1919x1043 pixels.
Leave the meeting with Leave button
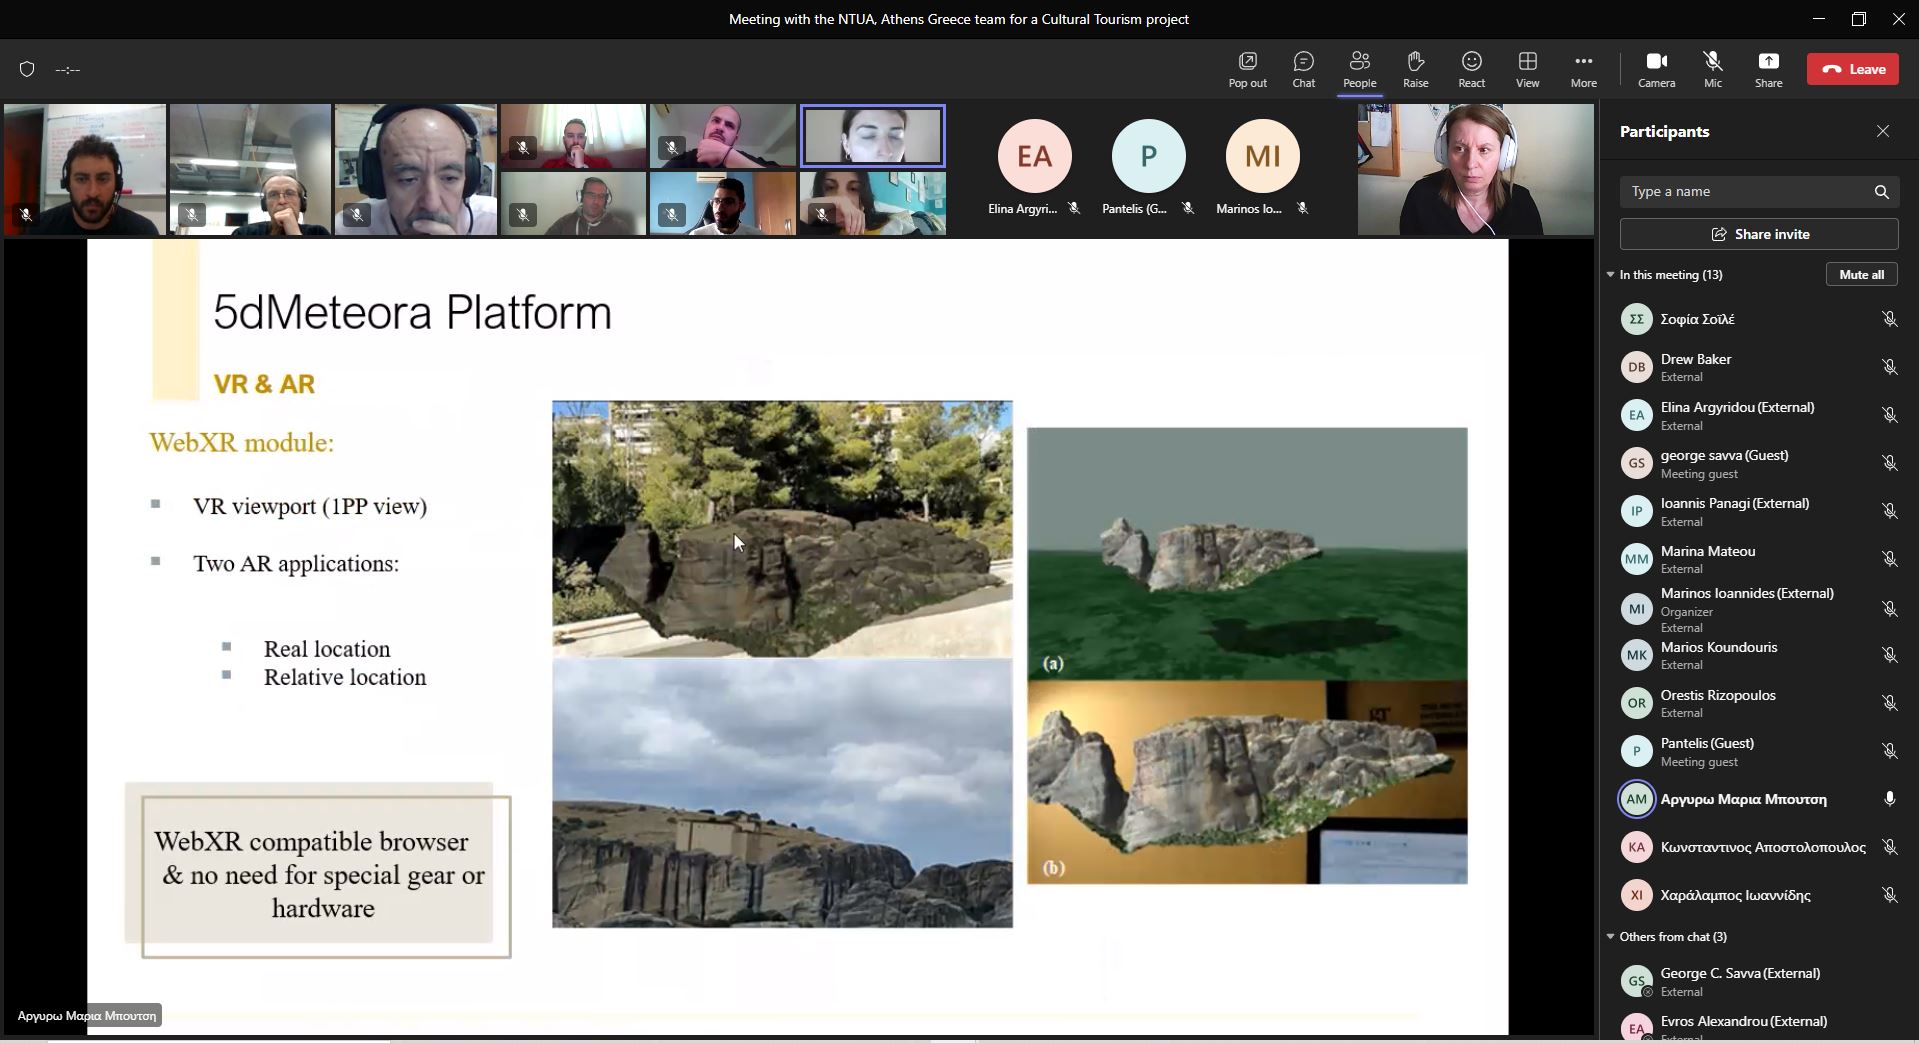1852,69
